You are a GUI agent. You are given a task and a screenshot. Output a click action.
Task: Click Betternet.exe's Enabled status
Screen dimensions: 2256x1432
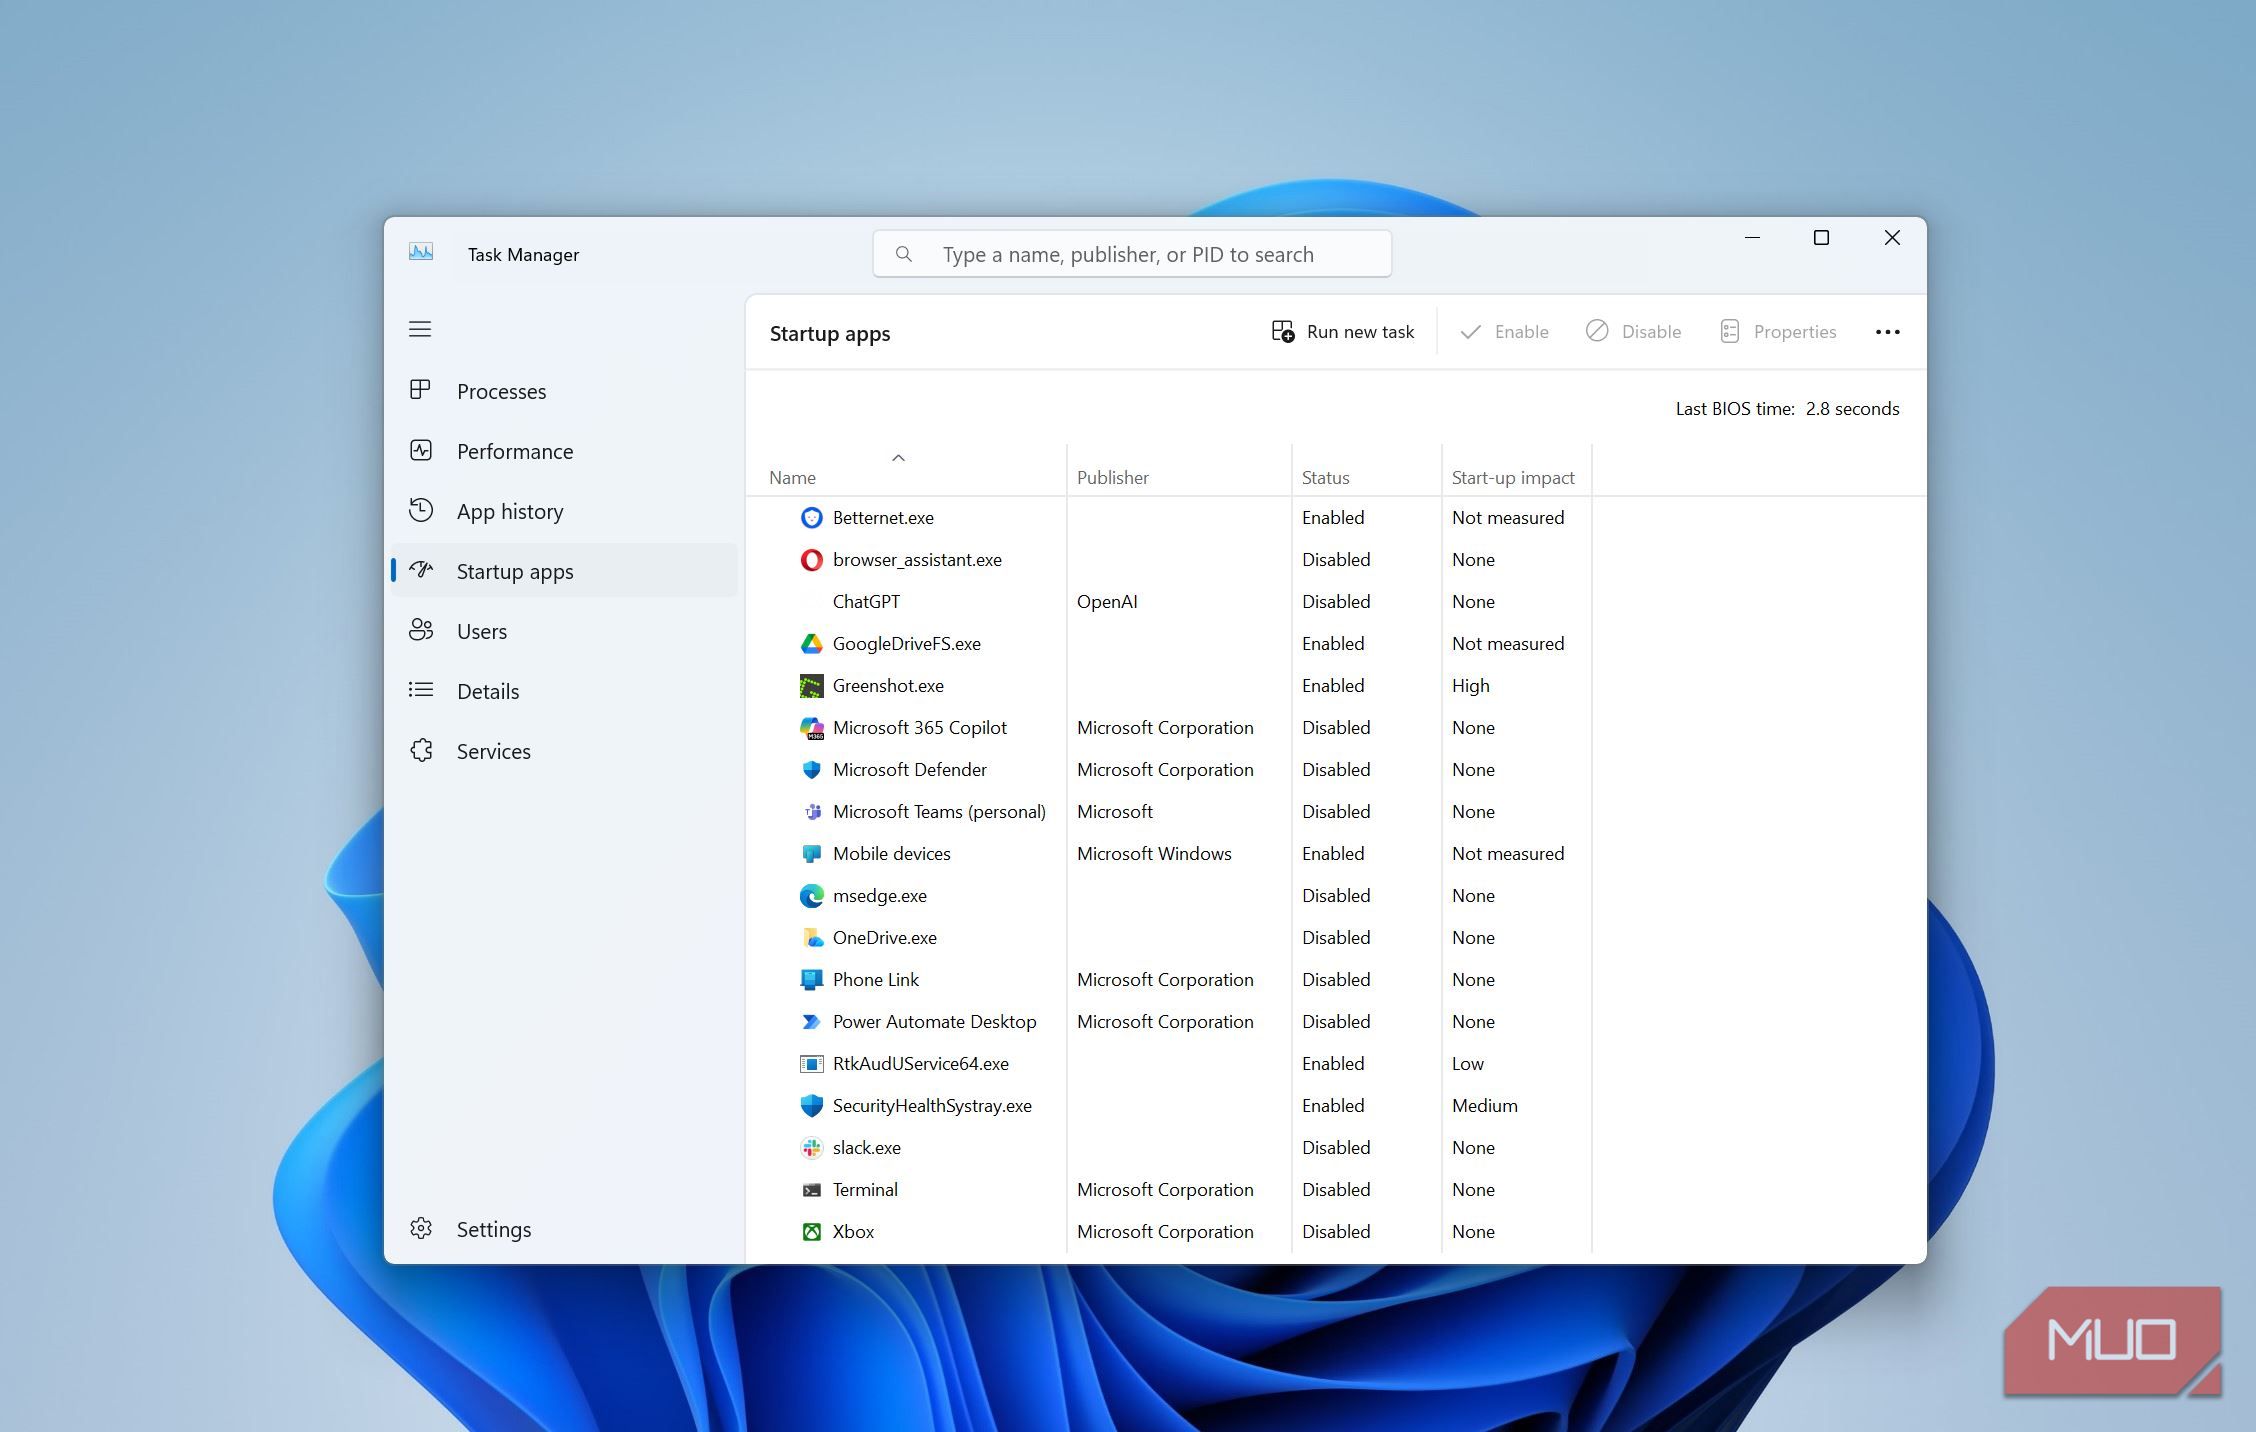tap(1332, 518)
